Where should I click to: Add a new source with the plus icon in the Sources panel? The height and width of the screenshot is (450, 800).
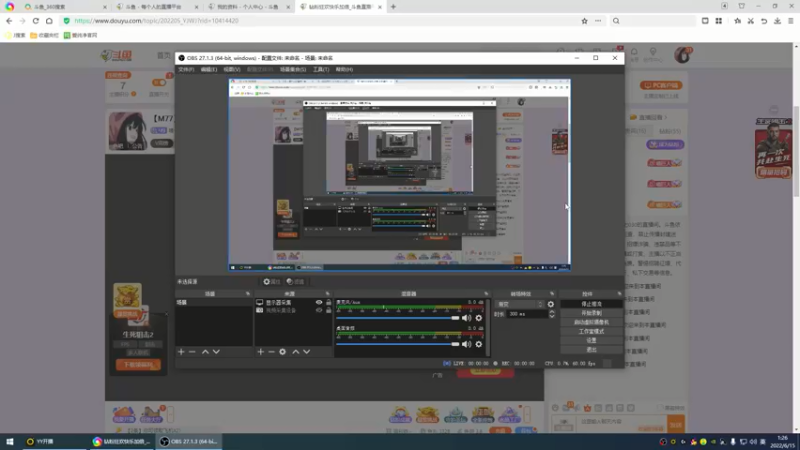(x=261, y=352)
